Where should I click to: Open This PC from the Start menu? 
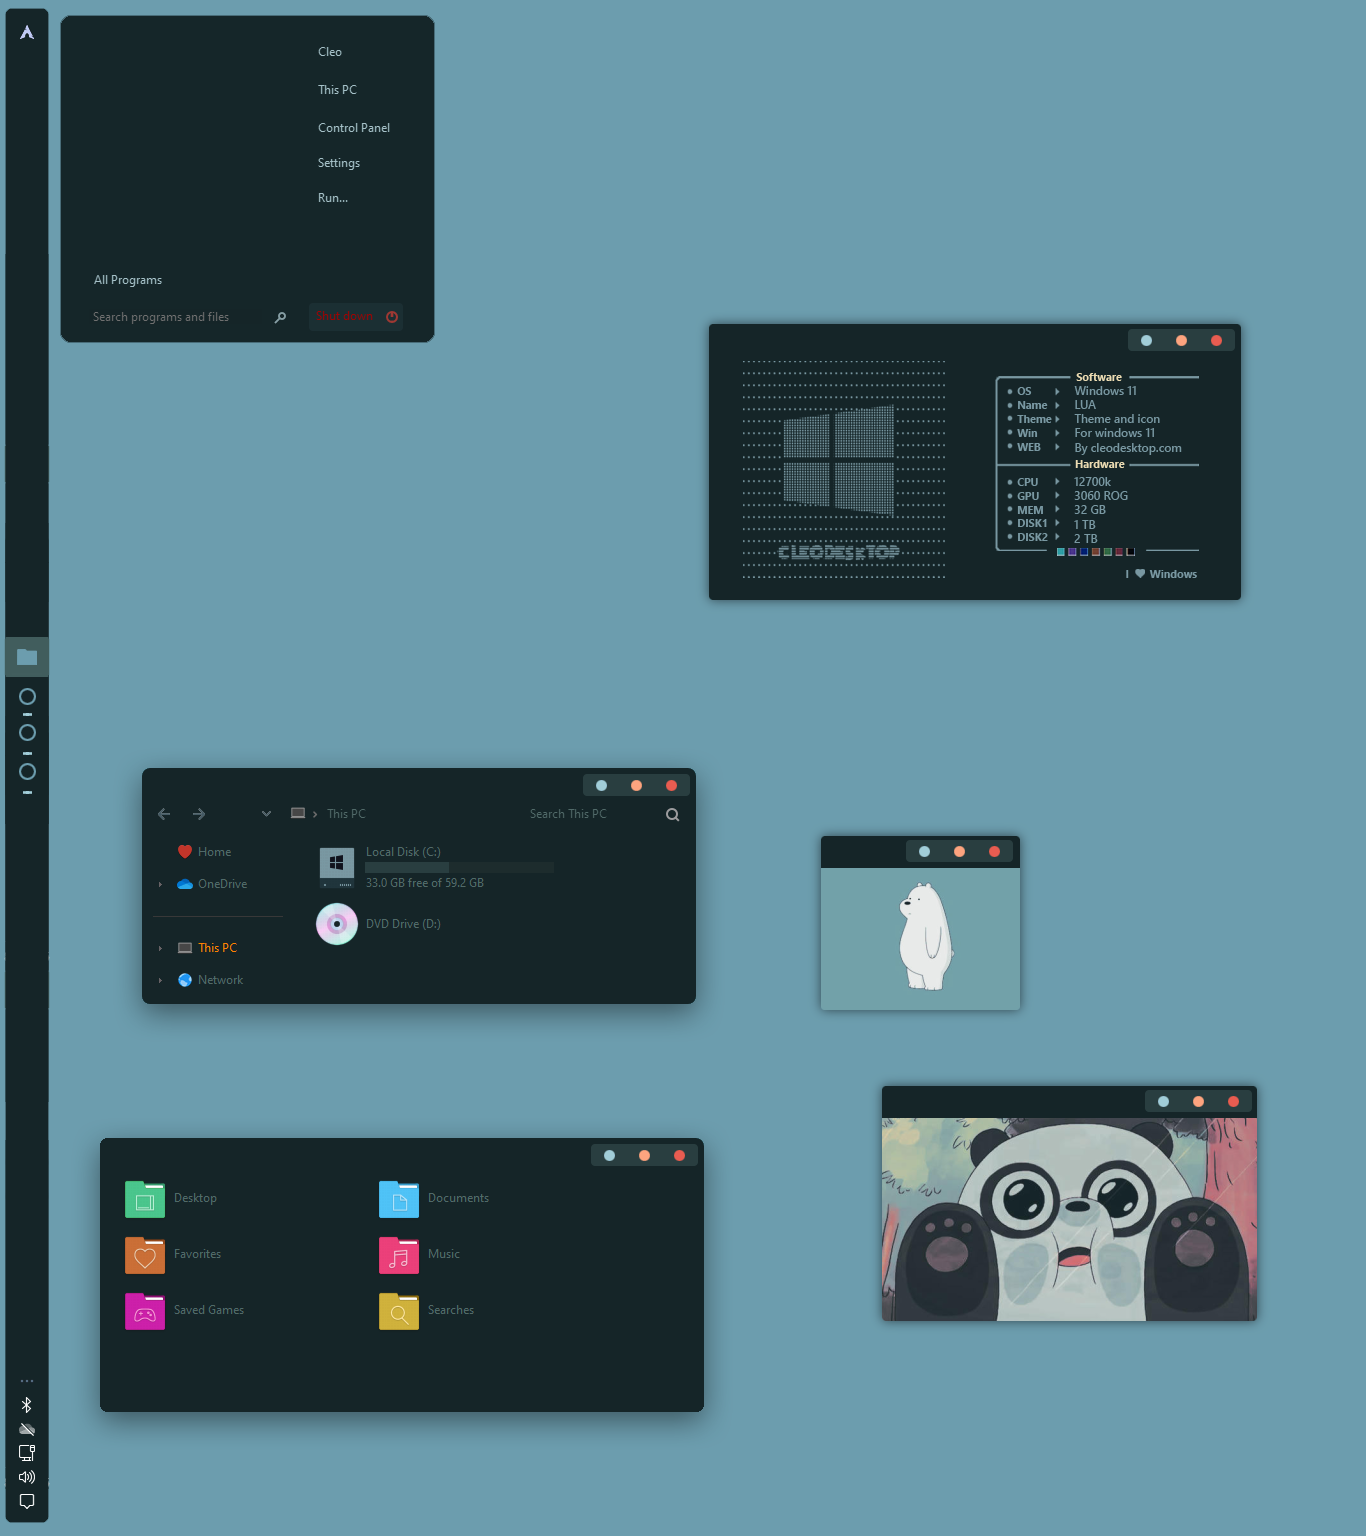coord(337,90)
